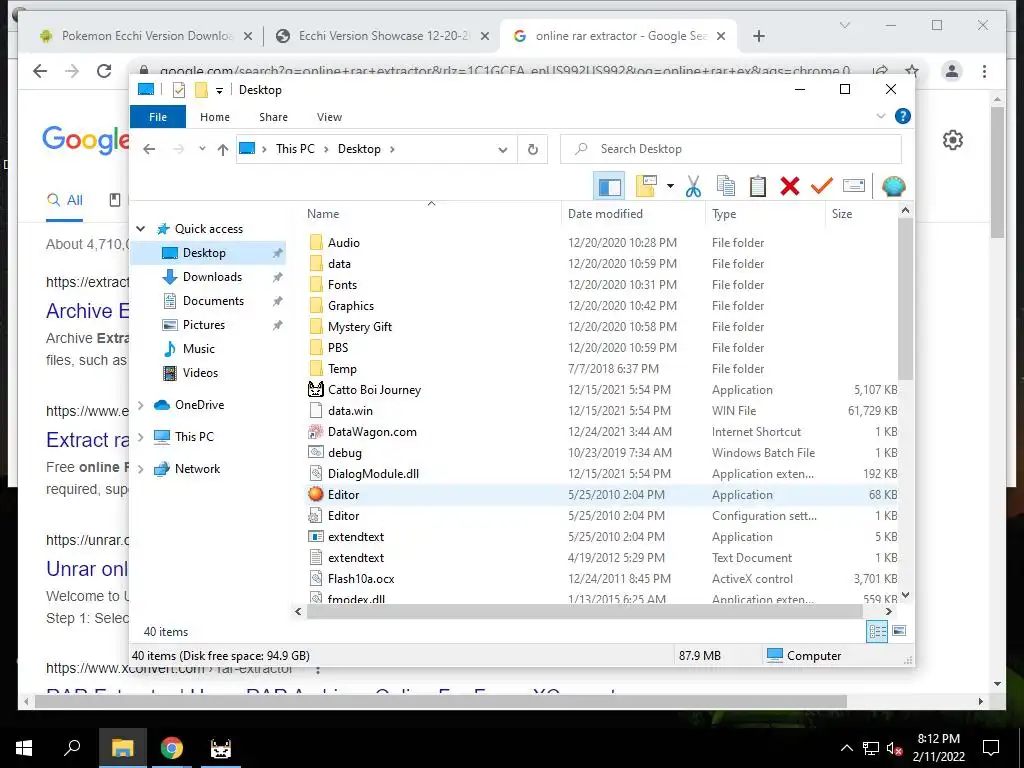Click the Quick Access Toolbar properties checkmark icon
This screenshot has width=1024, height=768.
(178, 90)
